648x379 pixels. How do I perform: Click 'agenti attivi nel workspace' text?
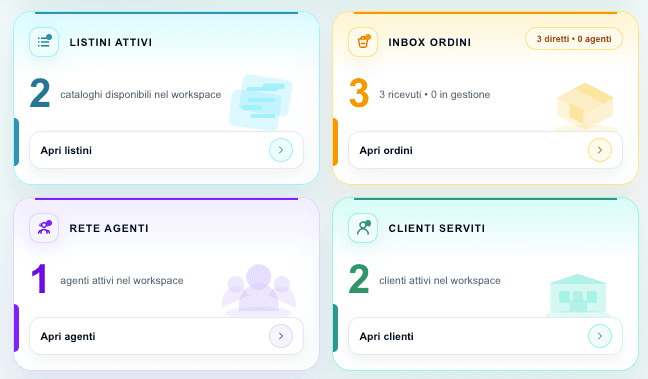(122, 281)
